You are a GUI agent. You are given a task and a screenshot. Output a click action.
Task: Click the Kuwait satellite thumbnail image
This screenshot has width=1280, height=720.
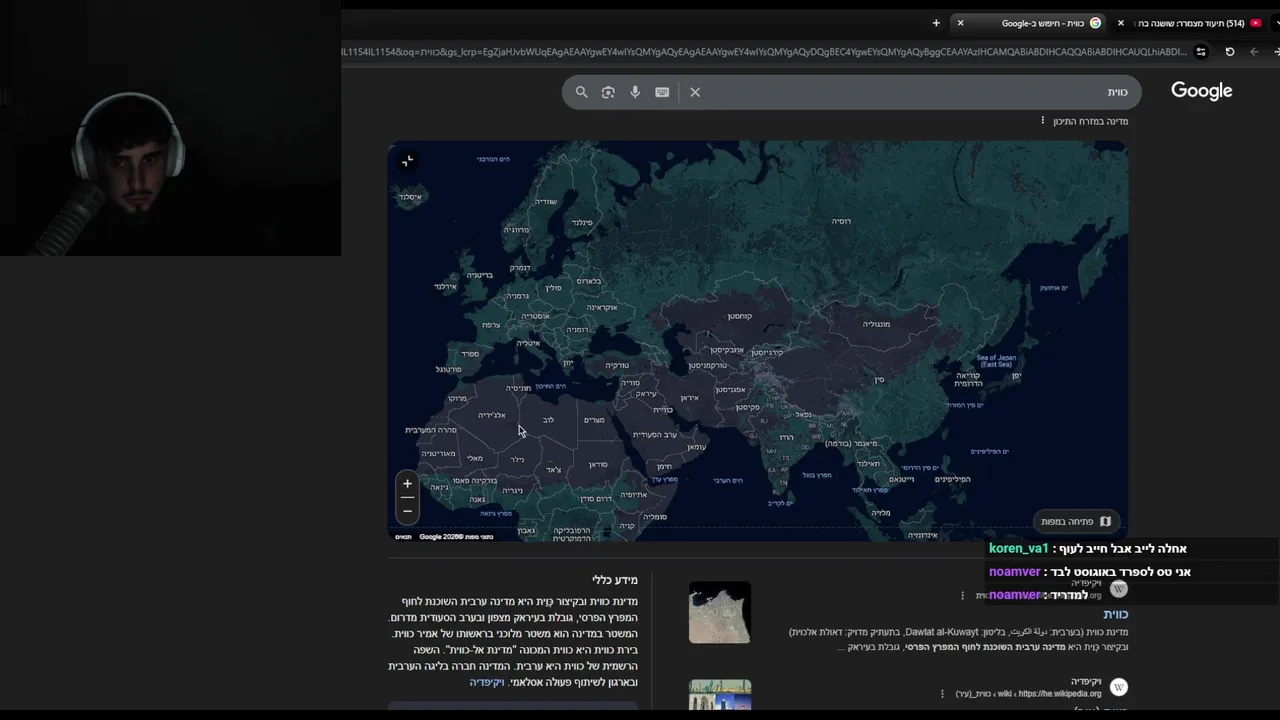[720, 612]
